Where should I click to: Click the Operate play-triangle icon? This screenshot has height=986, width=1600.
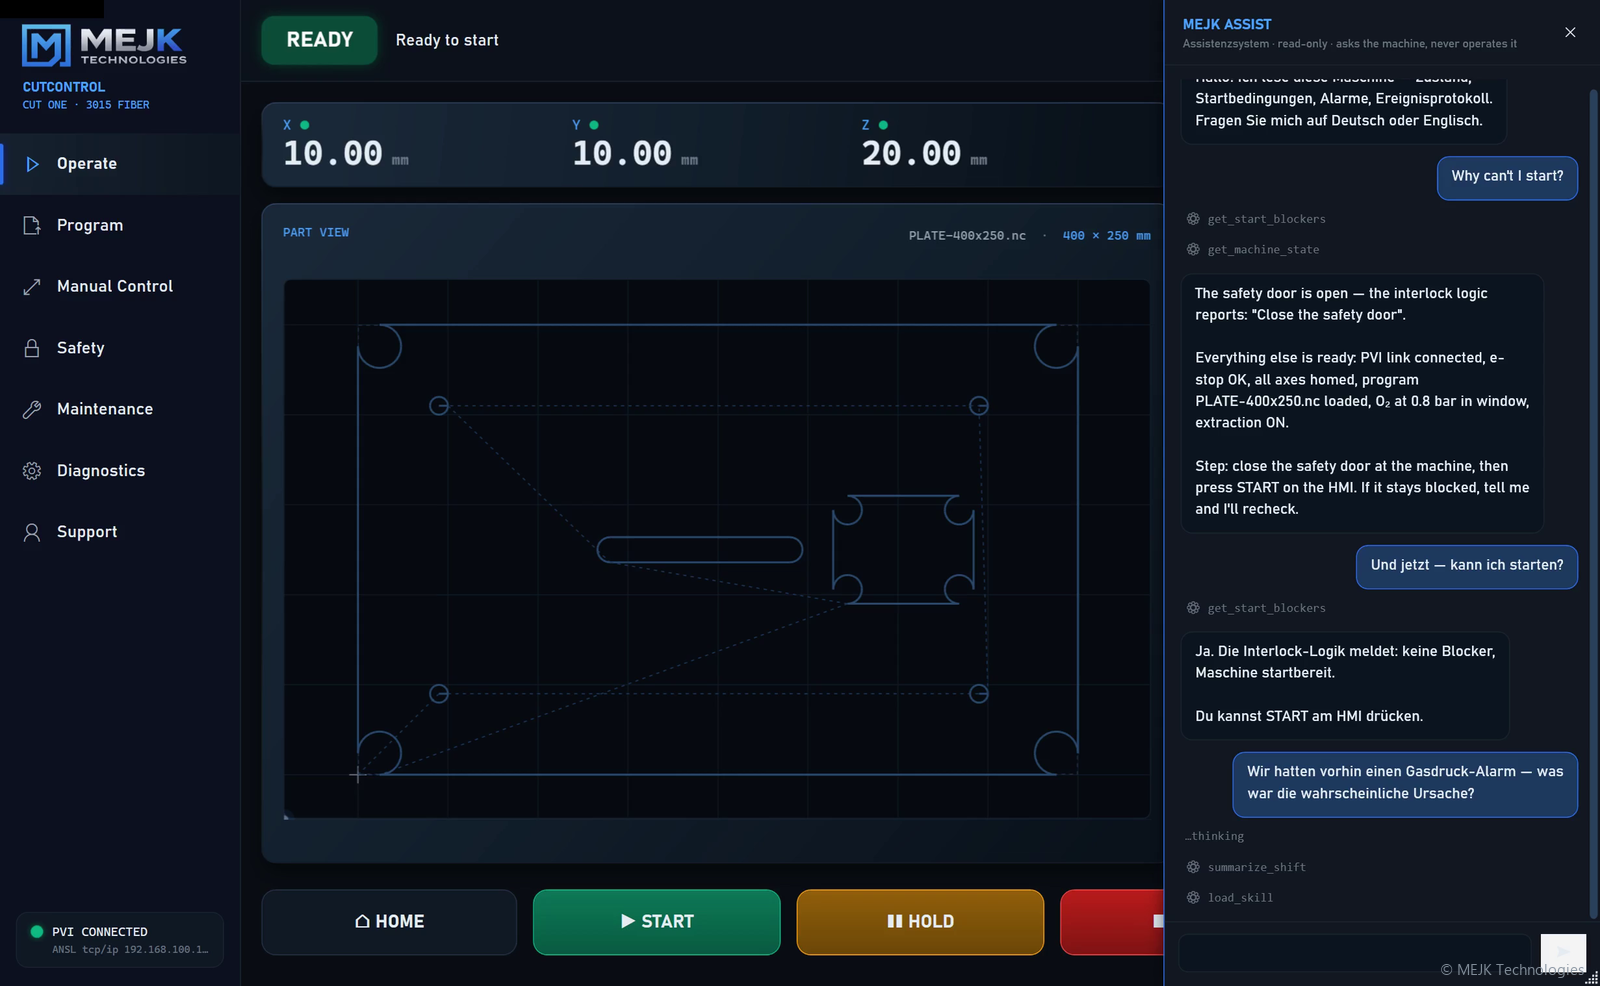pos(32,164)
